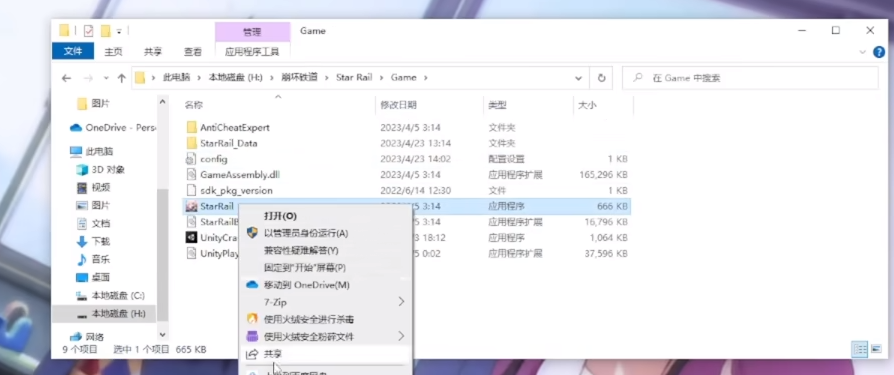Click the search box 在 Game 中搜索

pyautogui.click(x=750, y=78)
